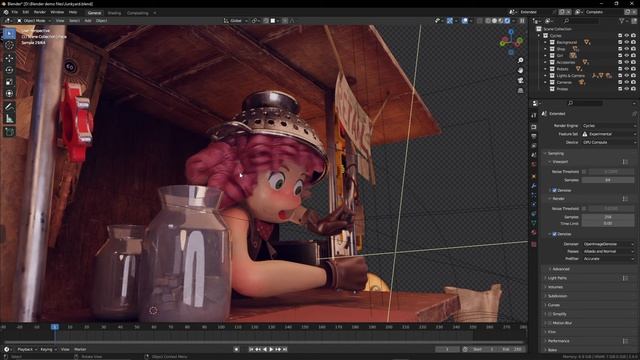640x360 pixels.
Task: Open the Physics properties tab icon
Action: [533, 204]
